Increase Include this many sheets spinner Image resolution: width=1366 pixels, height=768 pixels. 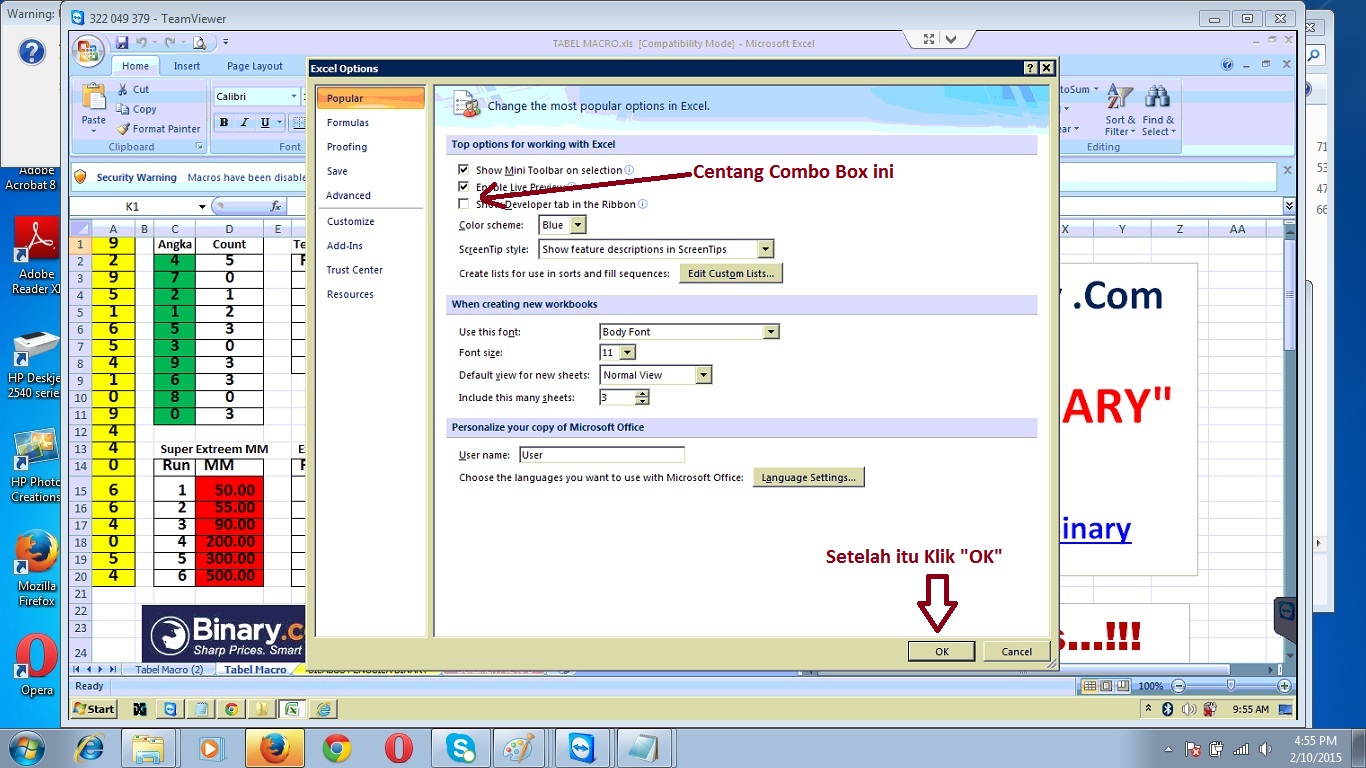642,393
